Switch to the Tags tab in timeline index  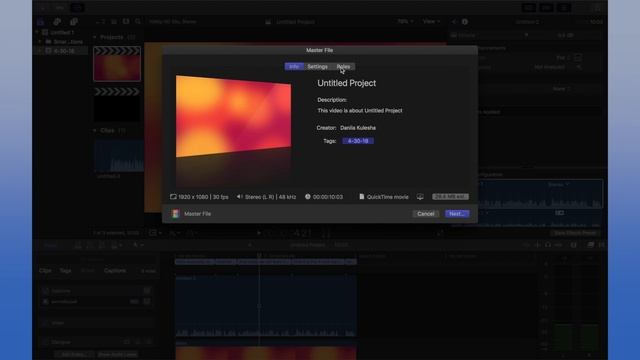65,271
